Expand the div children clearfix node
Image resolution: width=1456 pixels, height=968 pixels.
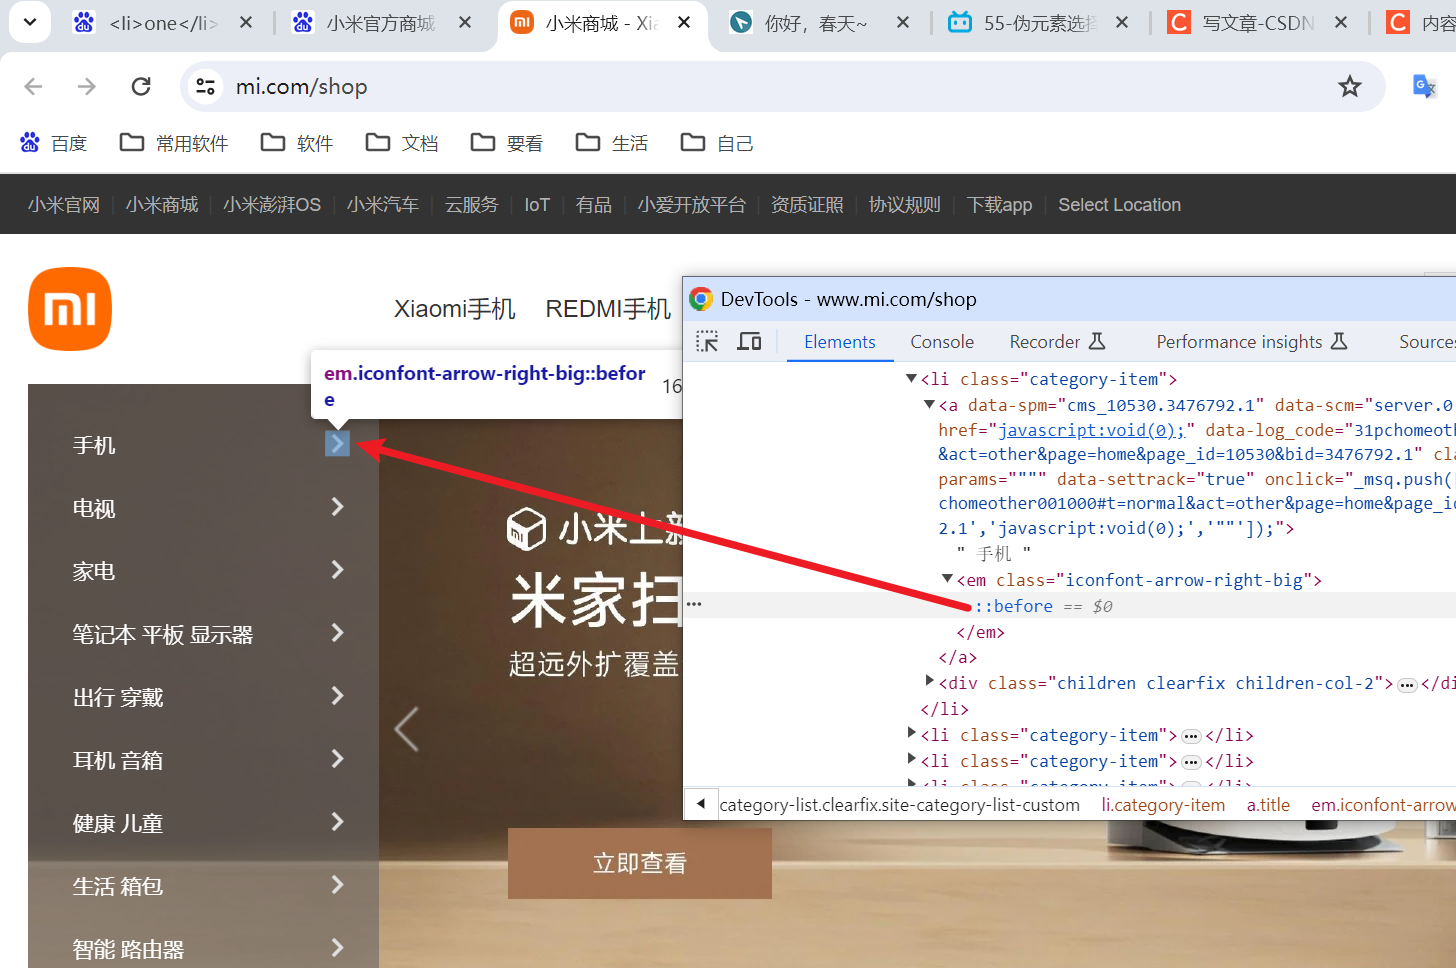point(930,681)
